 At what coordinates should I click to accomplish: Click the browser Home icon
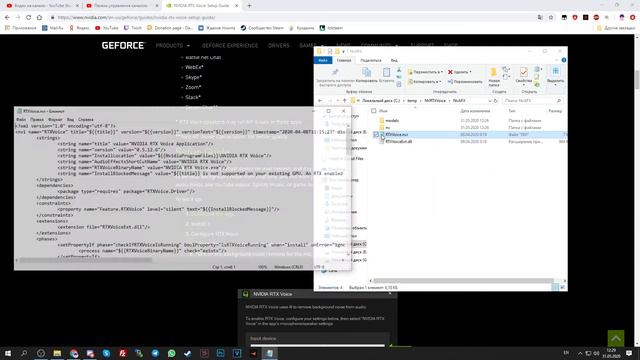(39, 18)
